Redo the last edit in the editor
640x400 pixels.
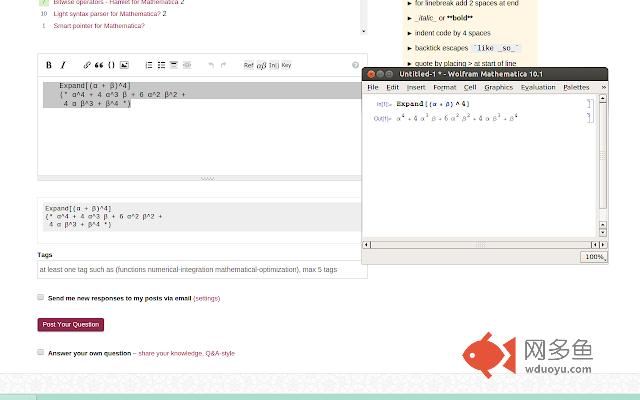(223, 65)
